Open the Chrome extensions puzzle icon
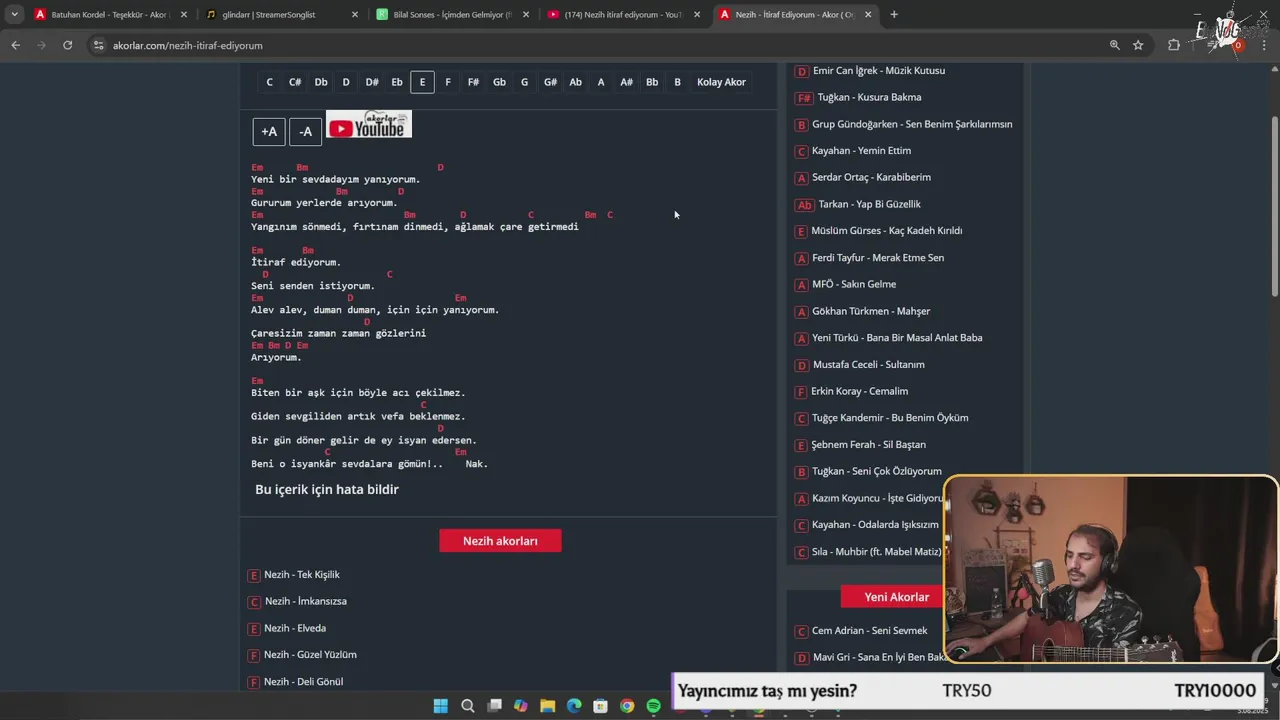 (1174, 45)
